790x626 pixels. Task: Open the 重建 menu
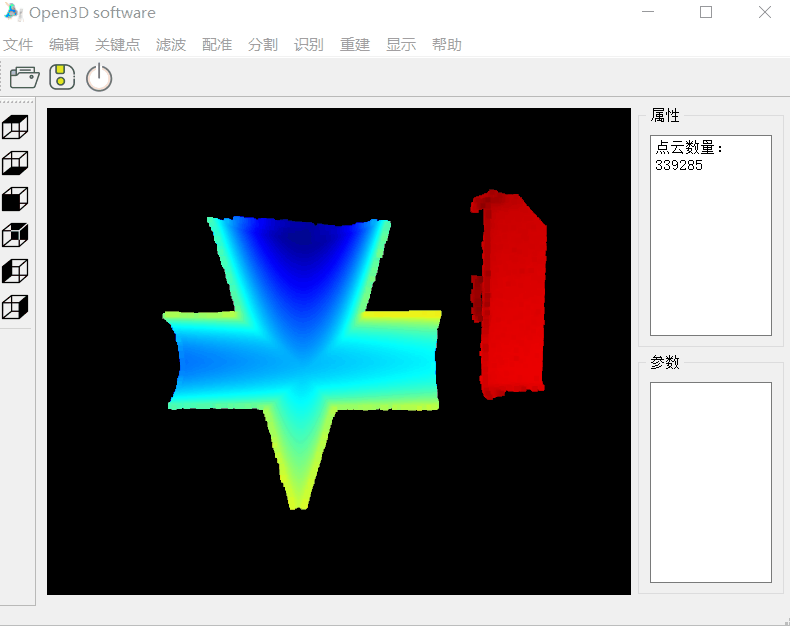click(x=355, y=44)
